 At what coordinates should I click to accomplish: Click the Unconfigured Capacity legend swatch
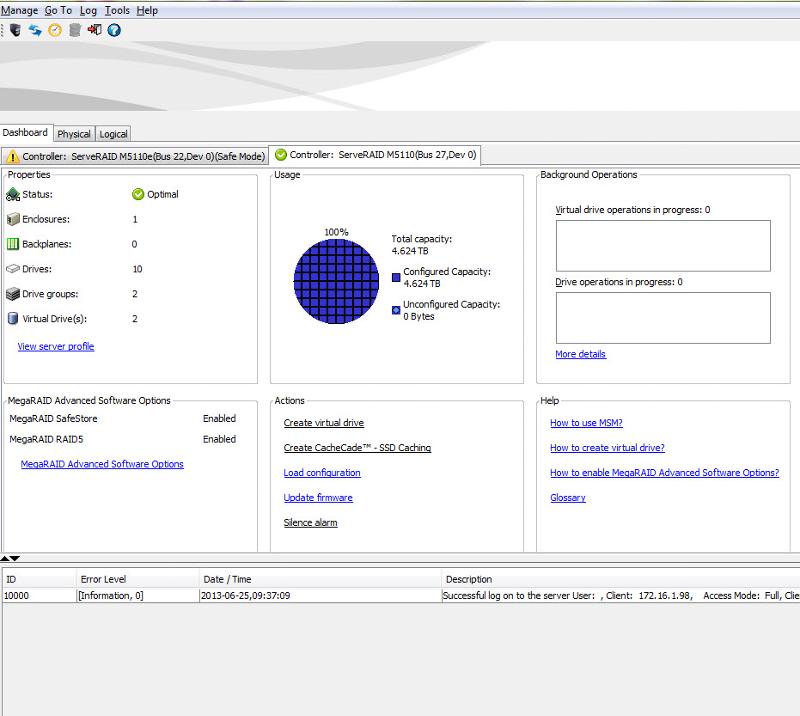(396, 310)
